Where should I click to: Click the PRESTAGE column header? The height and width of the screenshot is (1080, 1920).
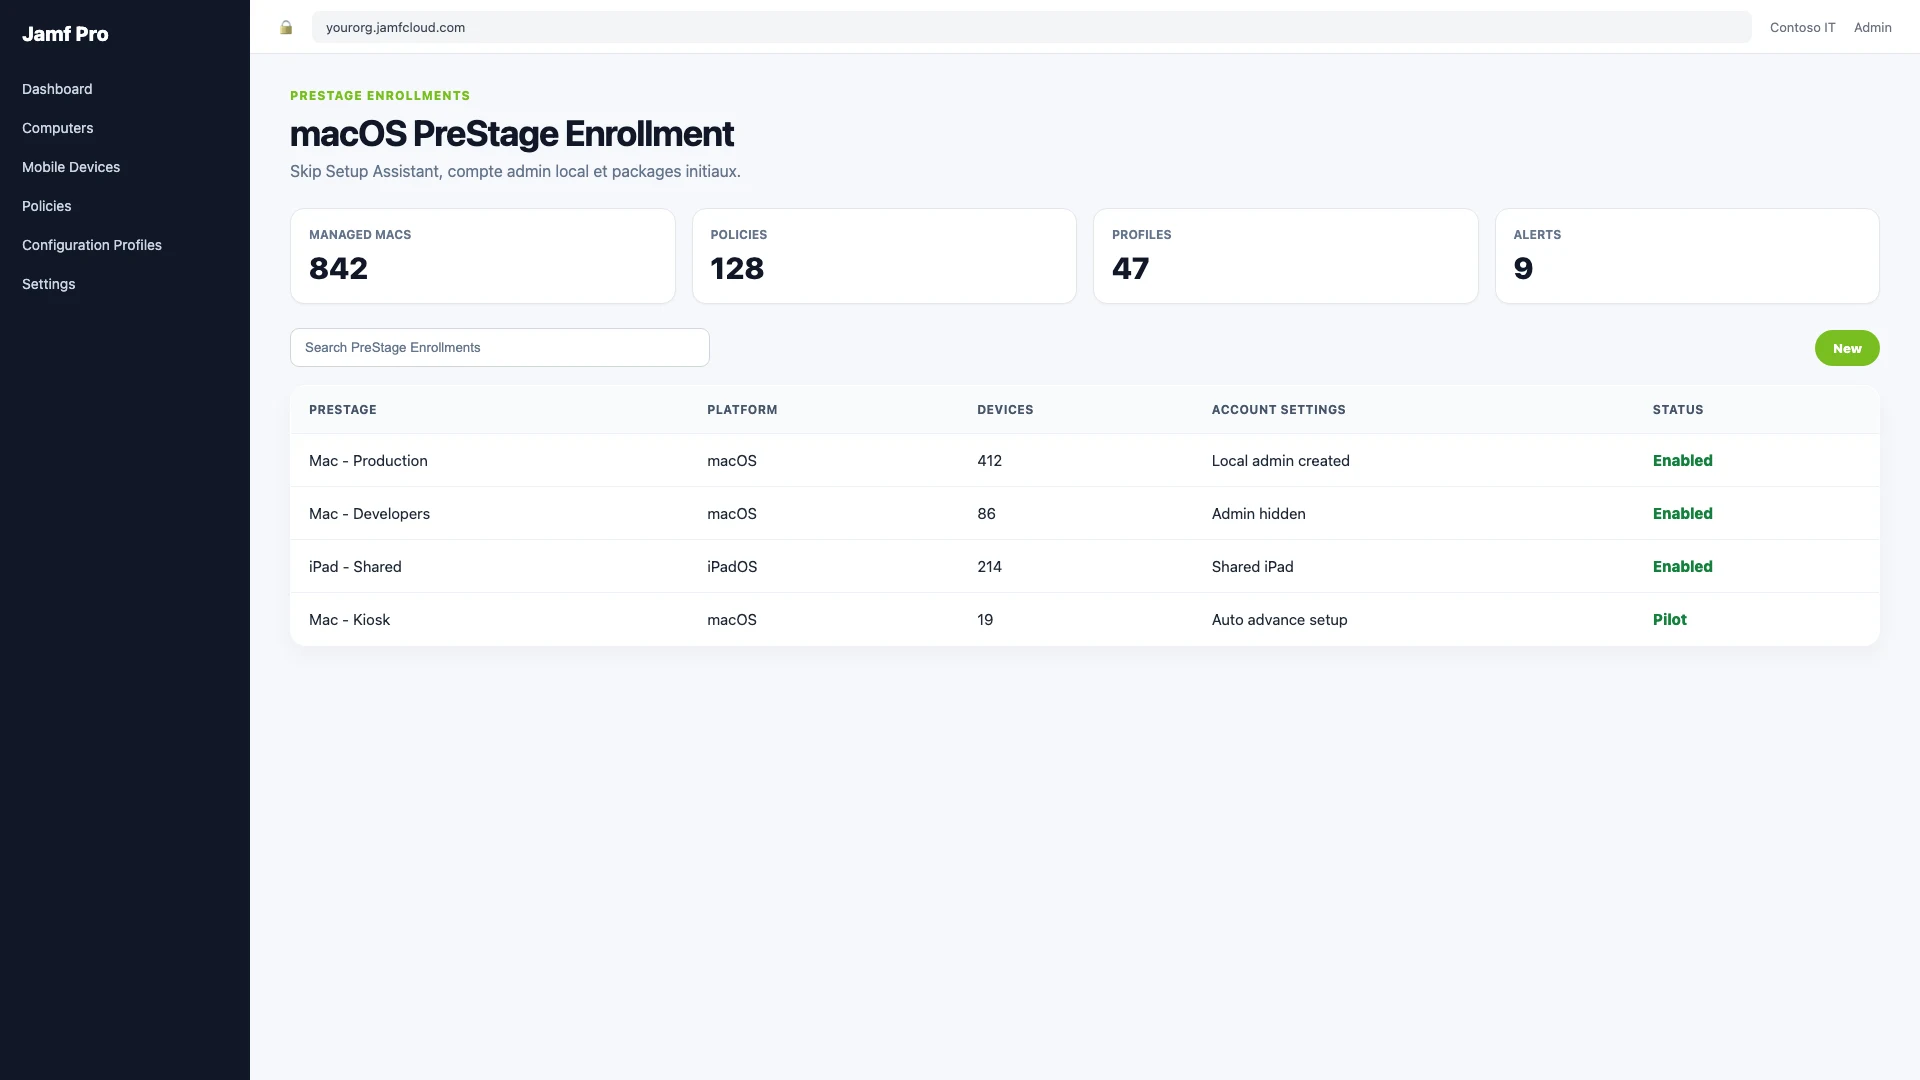coord(343,410)
